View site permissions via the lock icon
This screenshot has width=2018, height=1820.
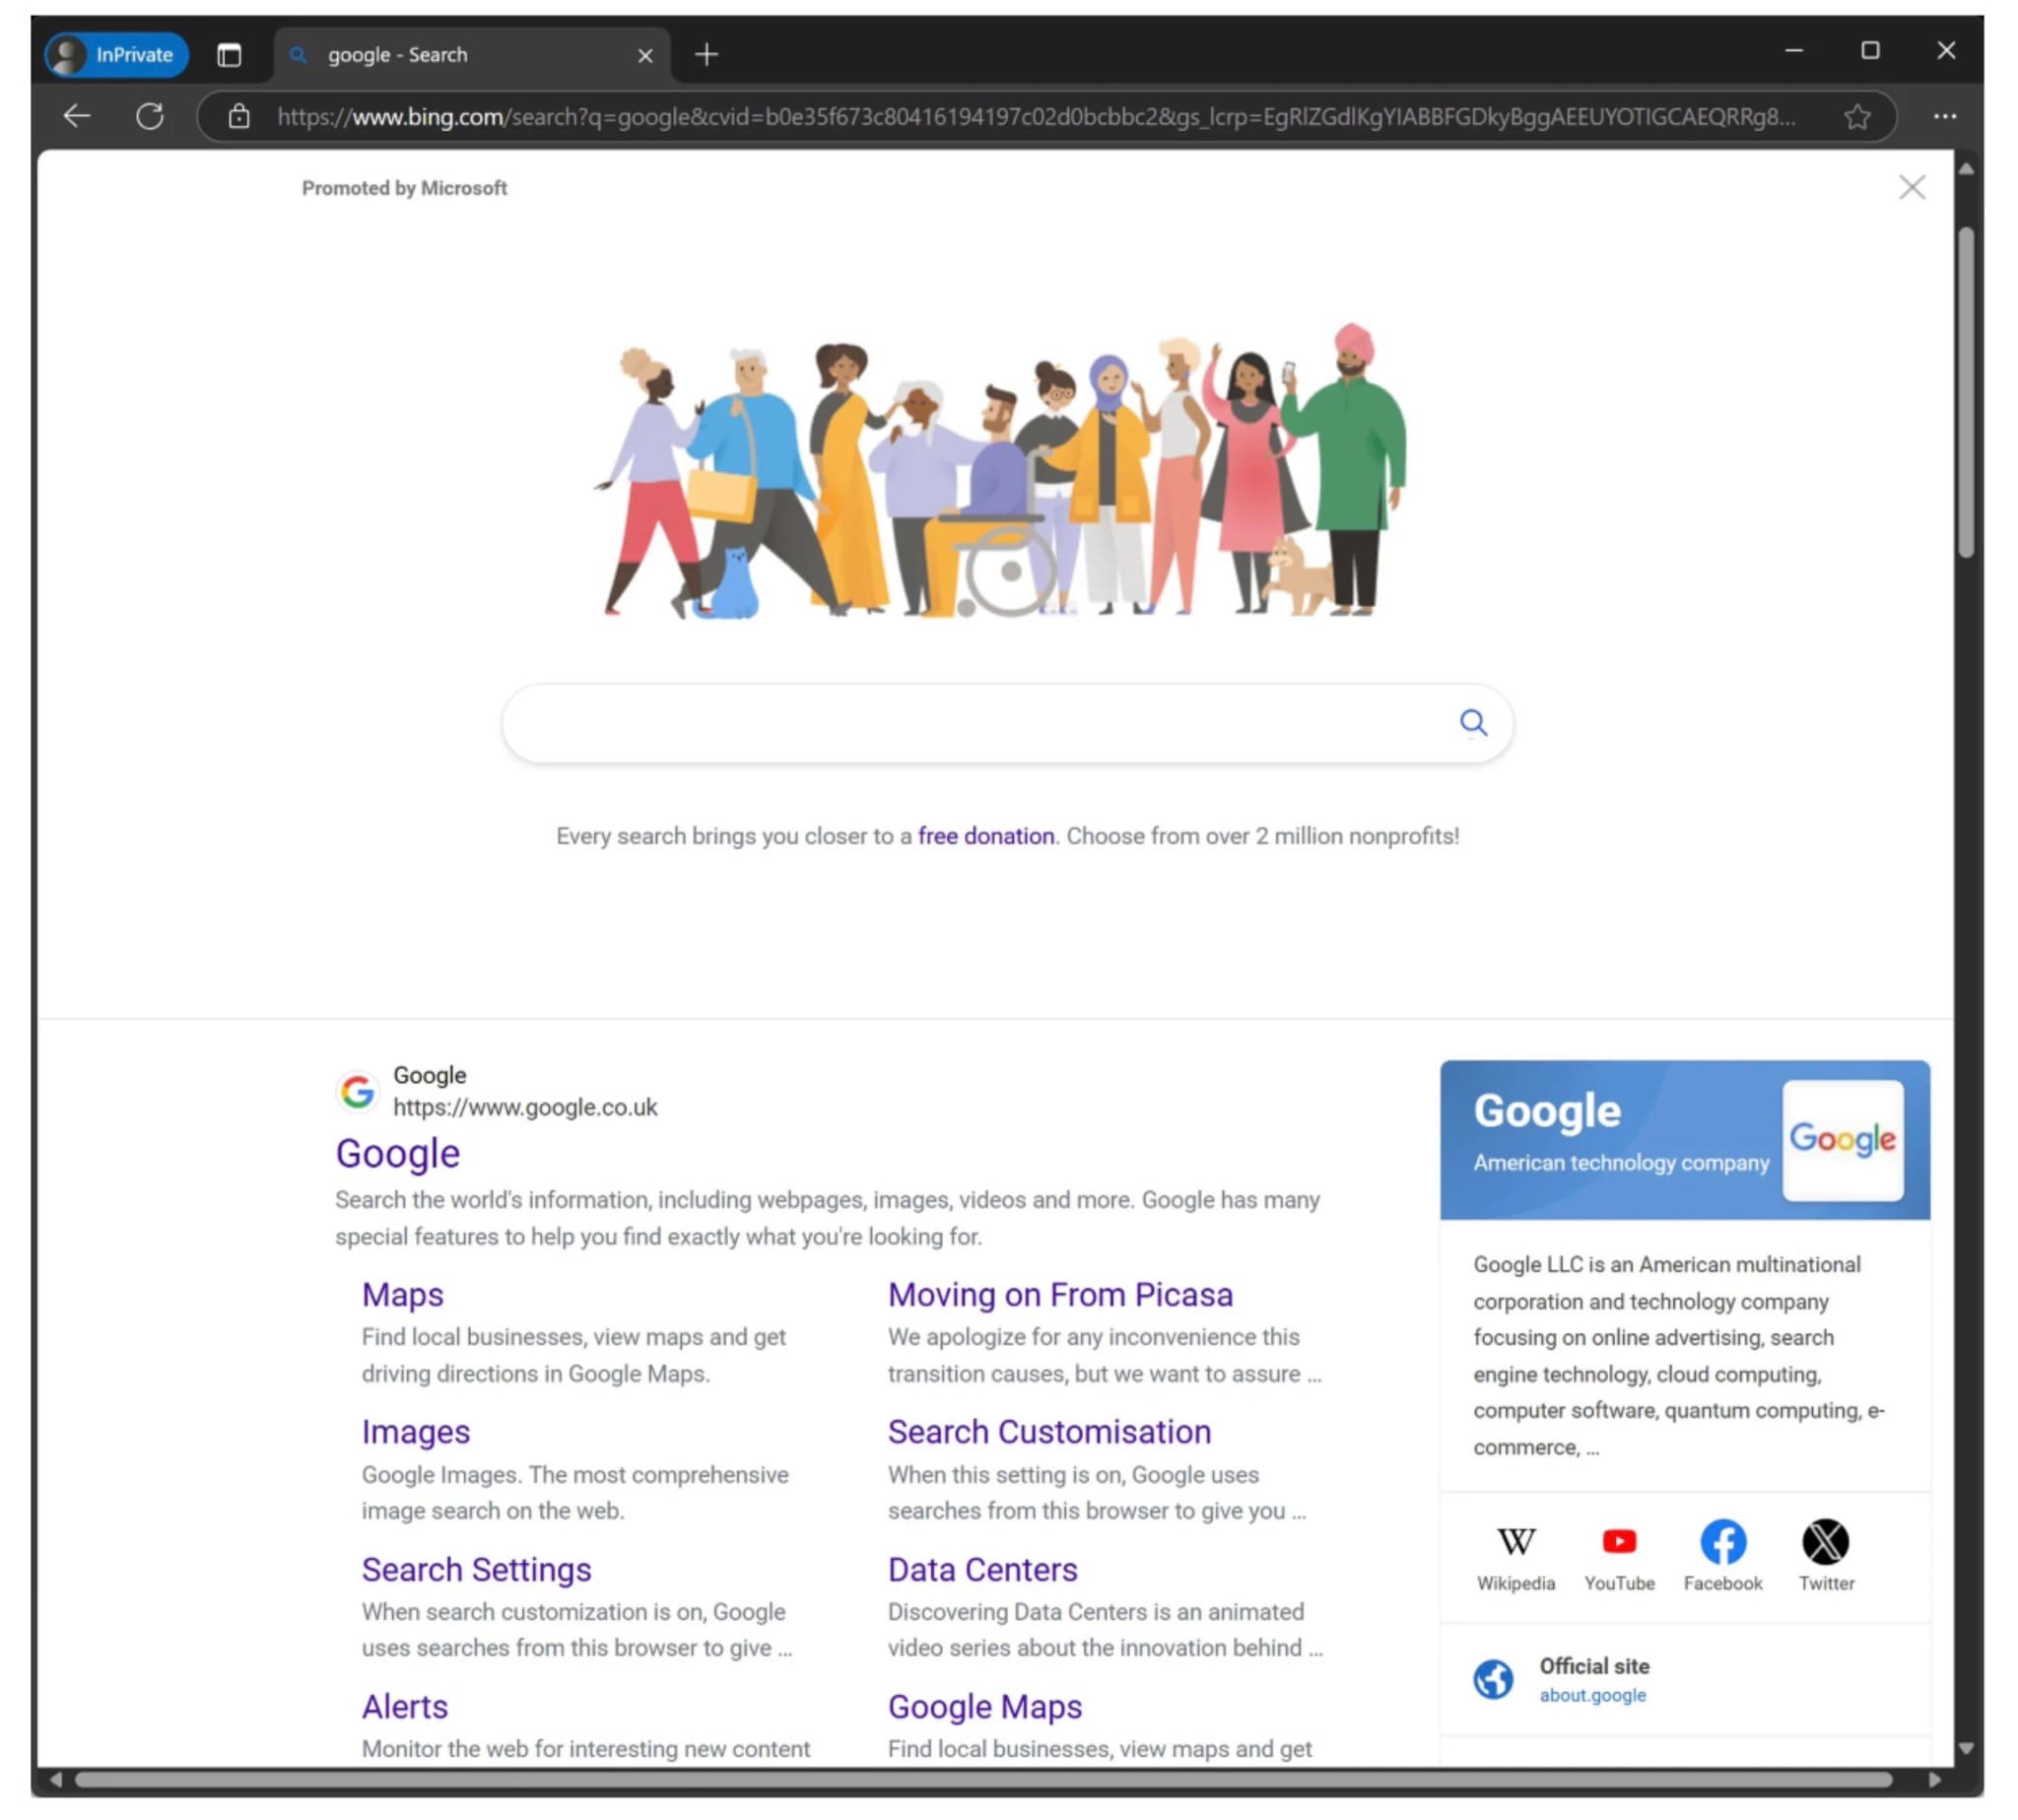coord(239,116)
